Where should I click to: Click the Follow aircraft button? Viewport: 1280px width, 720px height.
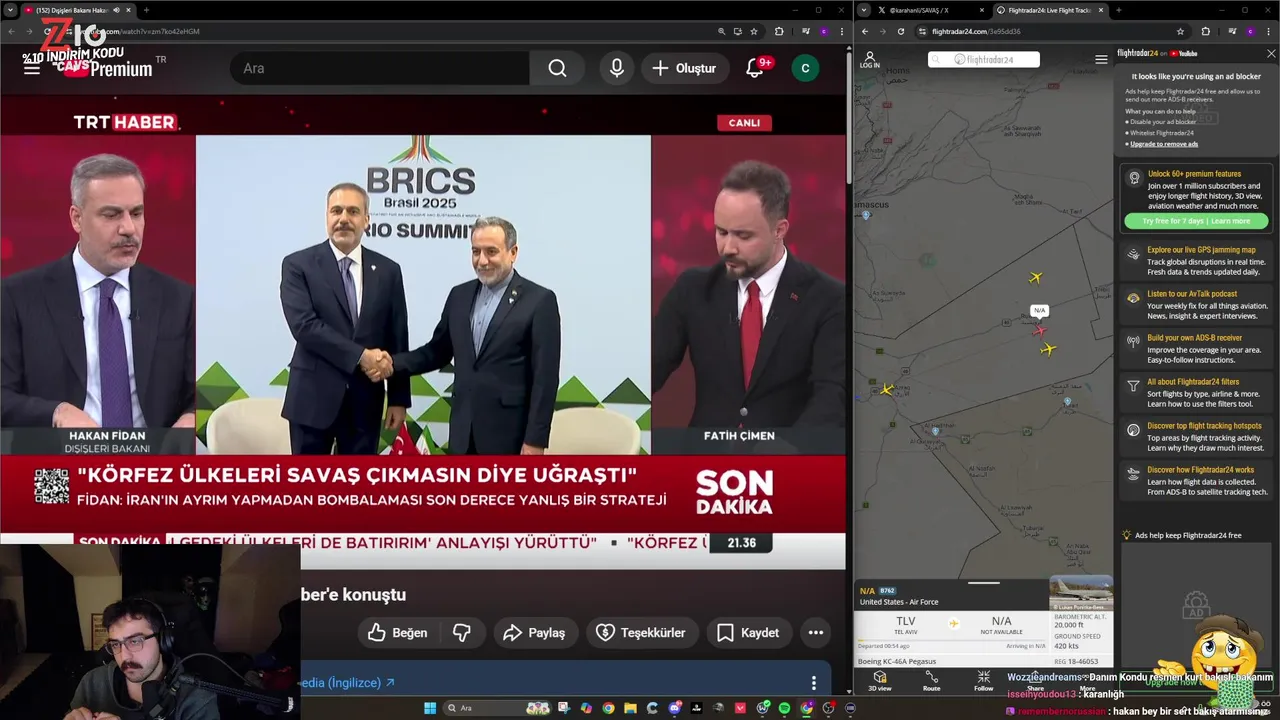(x=984, y=681)
